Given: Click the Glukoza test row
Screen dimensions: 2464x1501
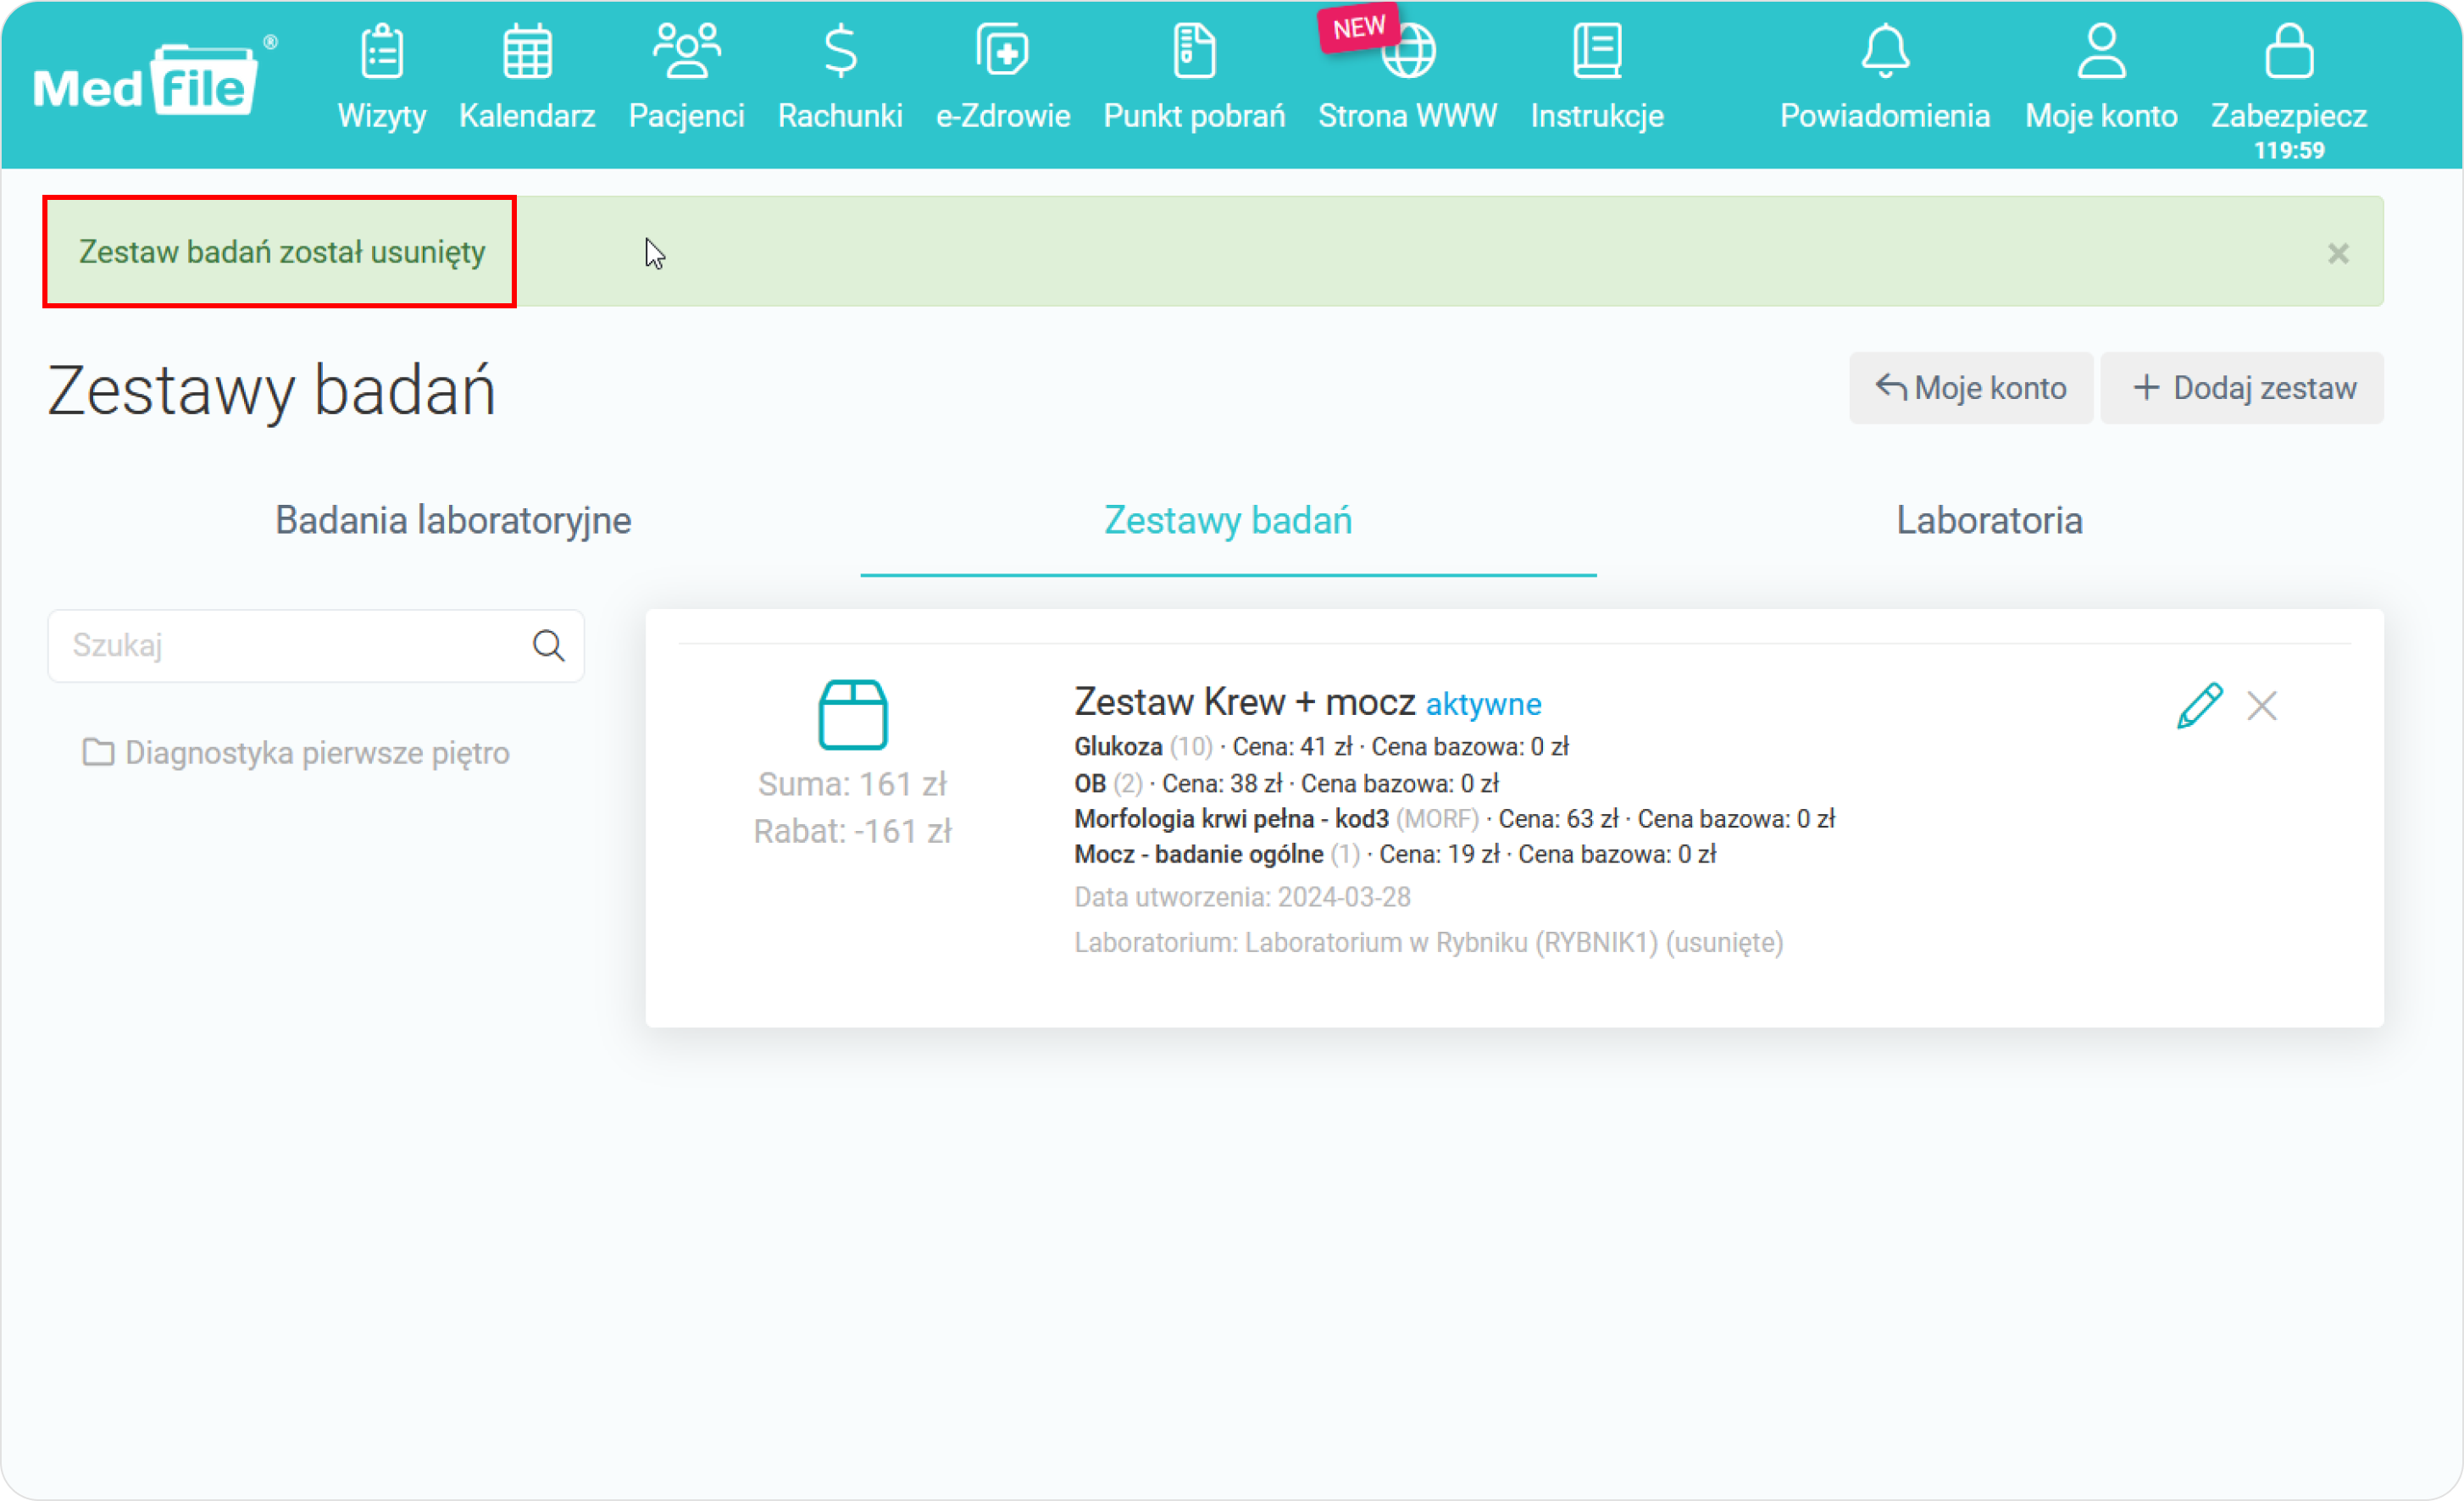Looking at the screenshot, I should pos(1321,747).
